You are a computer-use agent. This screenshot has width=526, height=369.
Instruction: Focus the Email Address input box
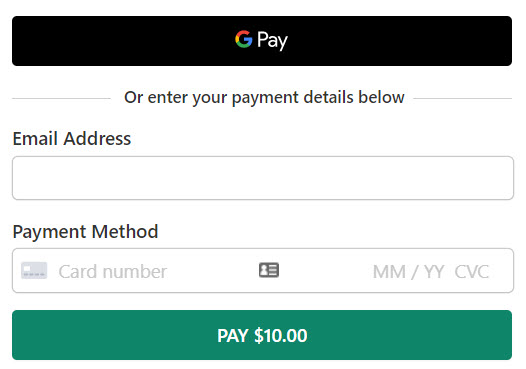click(263, 178)
